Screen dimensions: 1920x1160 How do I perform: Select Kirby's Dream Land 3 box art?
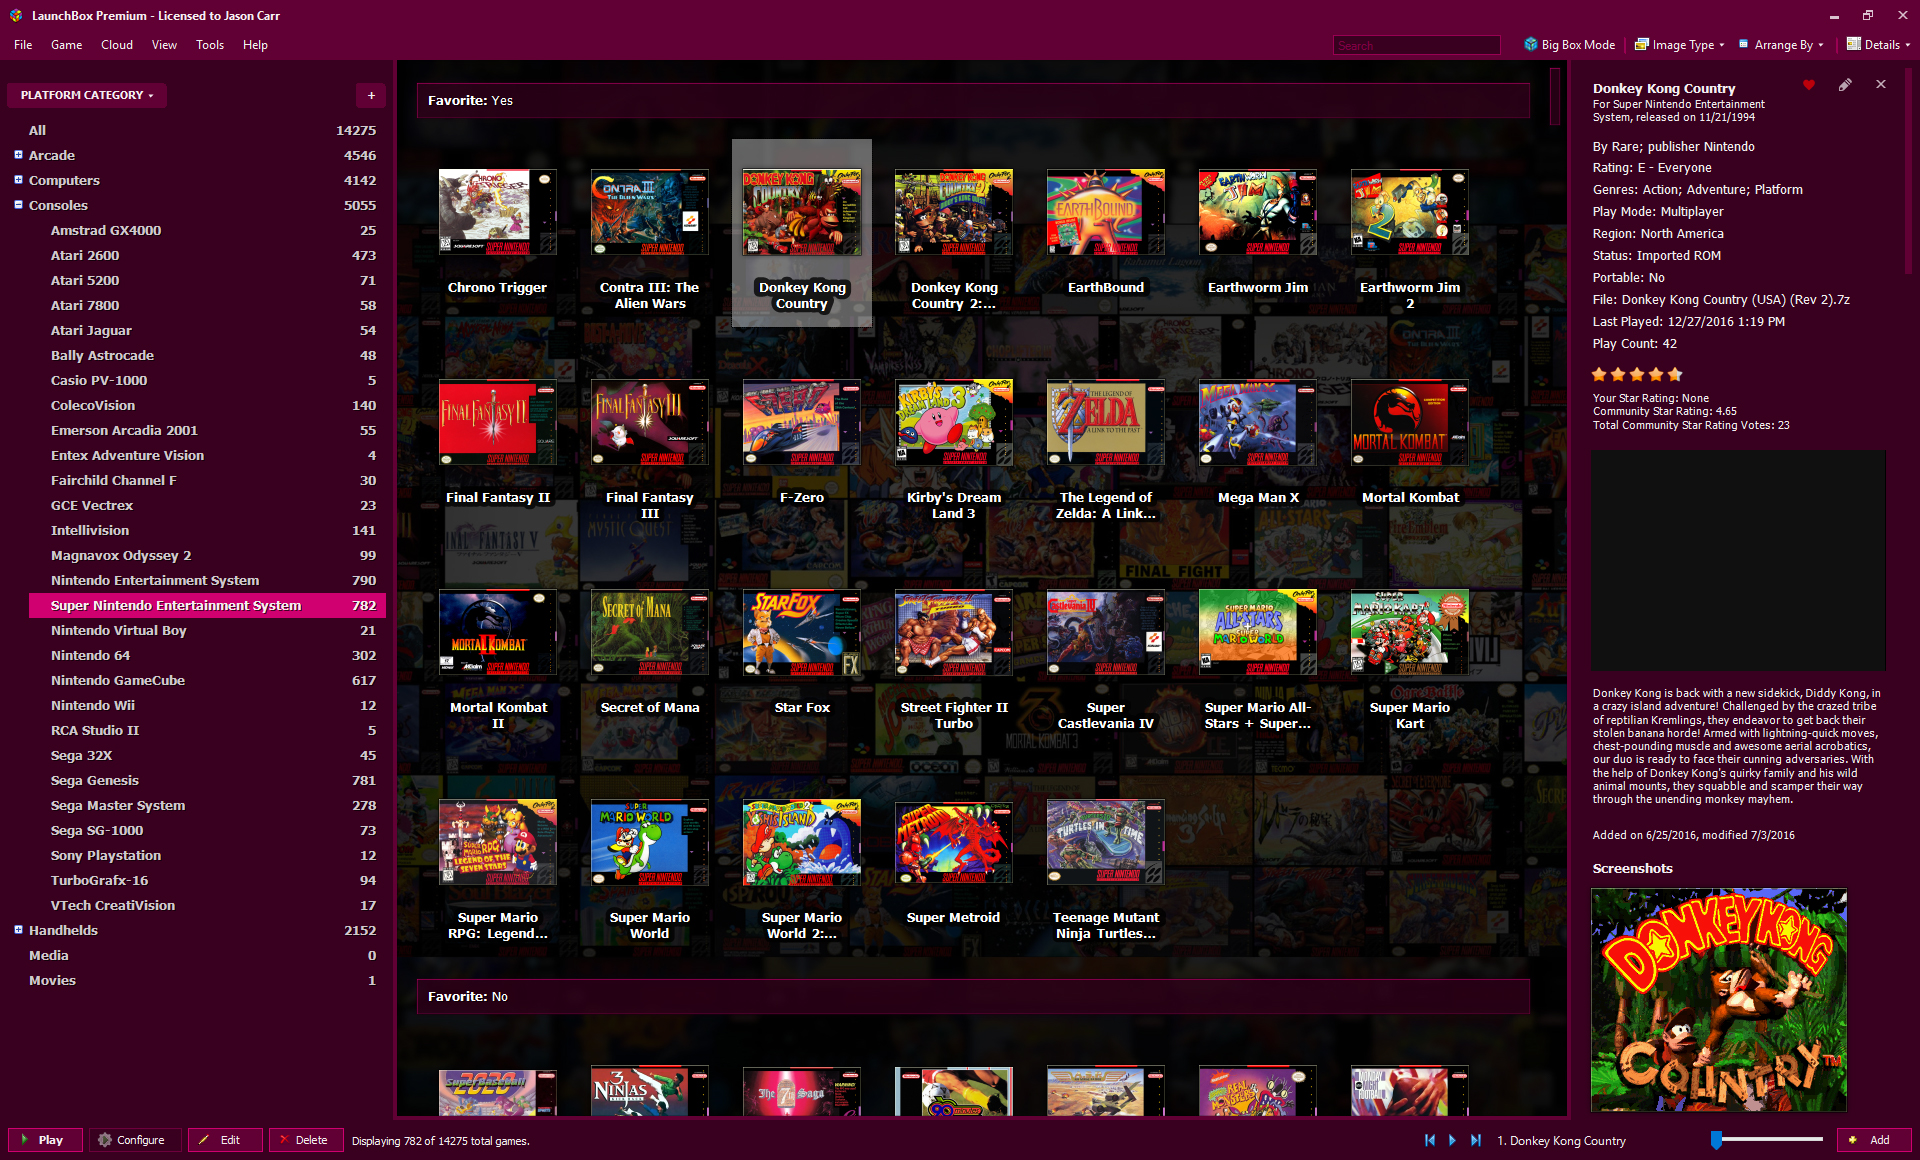953,422
